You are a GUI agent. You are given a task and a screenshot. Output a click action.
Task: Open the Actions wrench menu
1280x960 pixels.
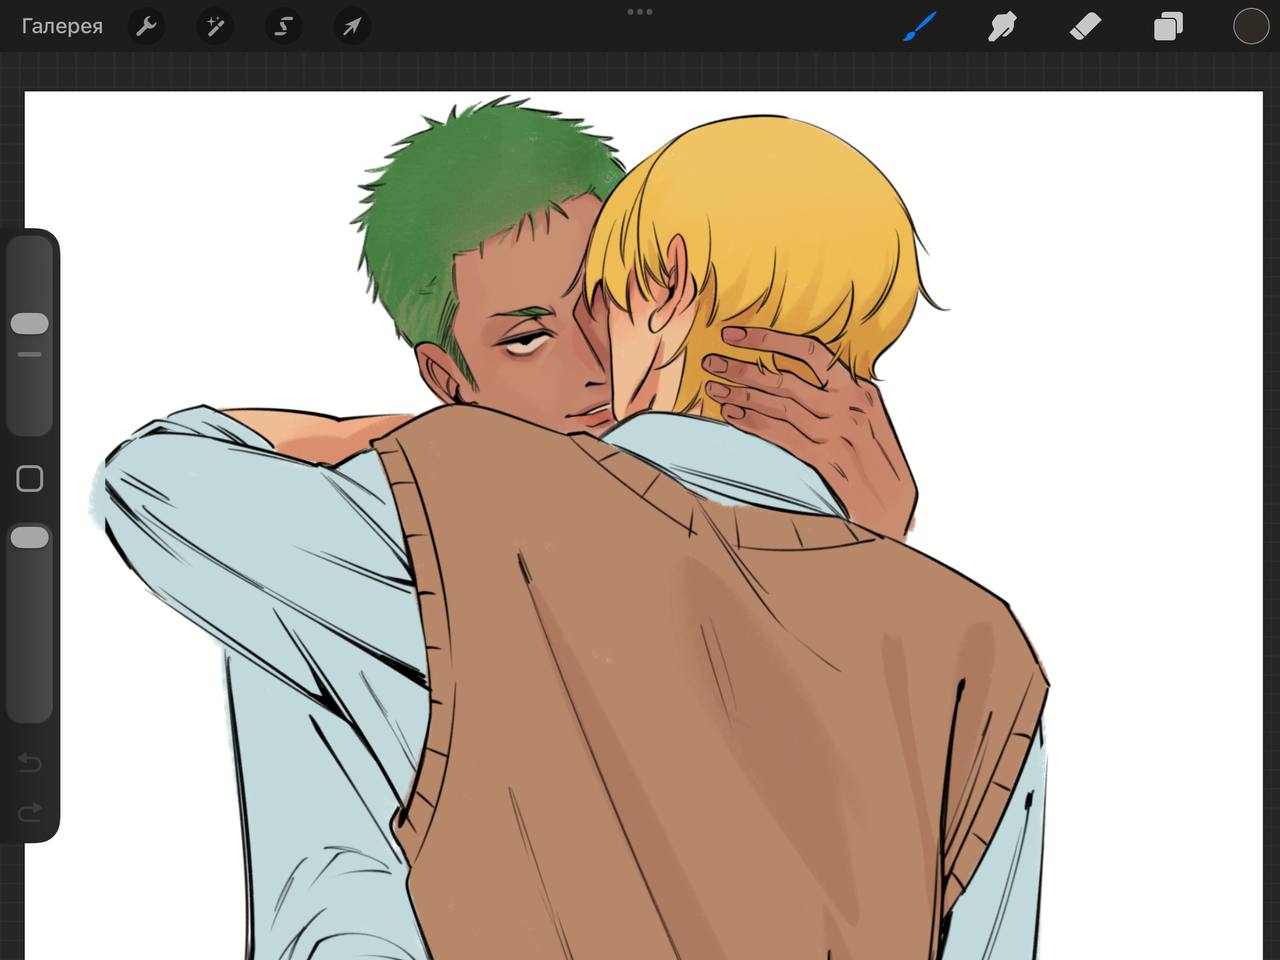click(x=147, y=26)
